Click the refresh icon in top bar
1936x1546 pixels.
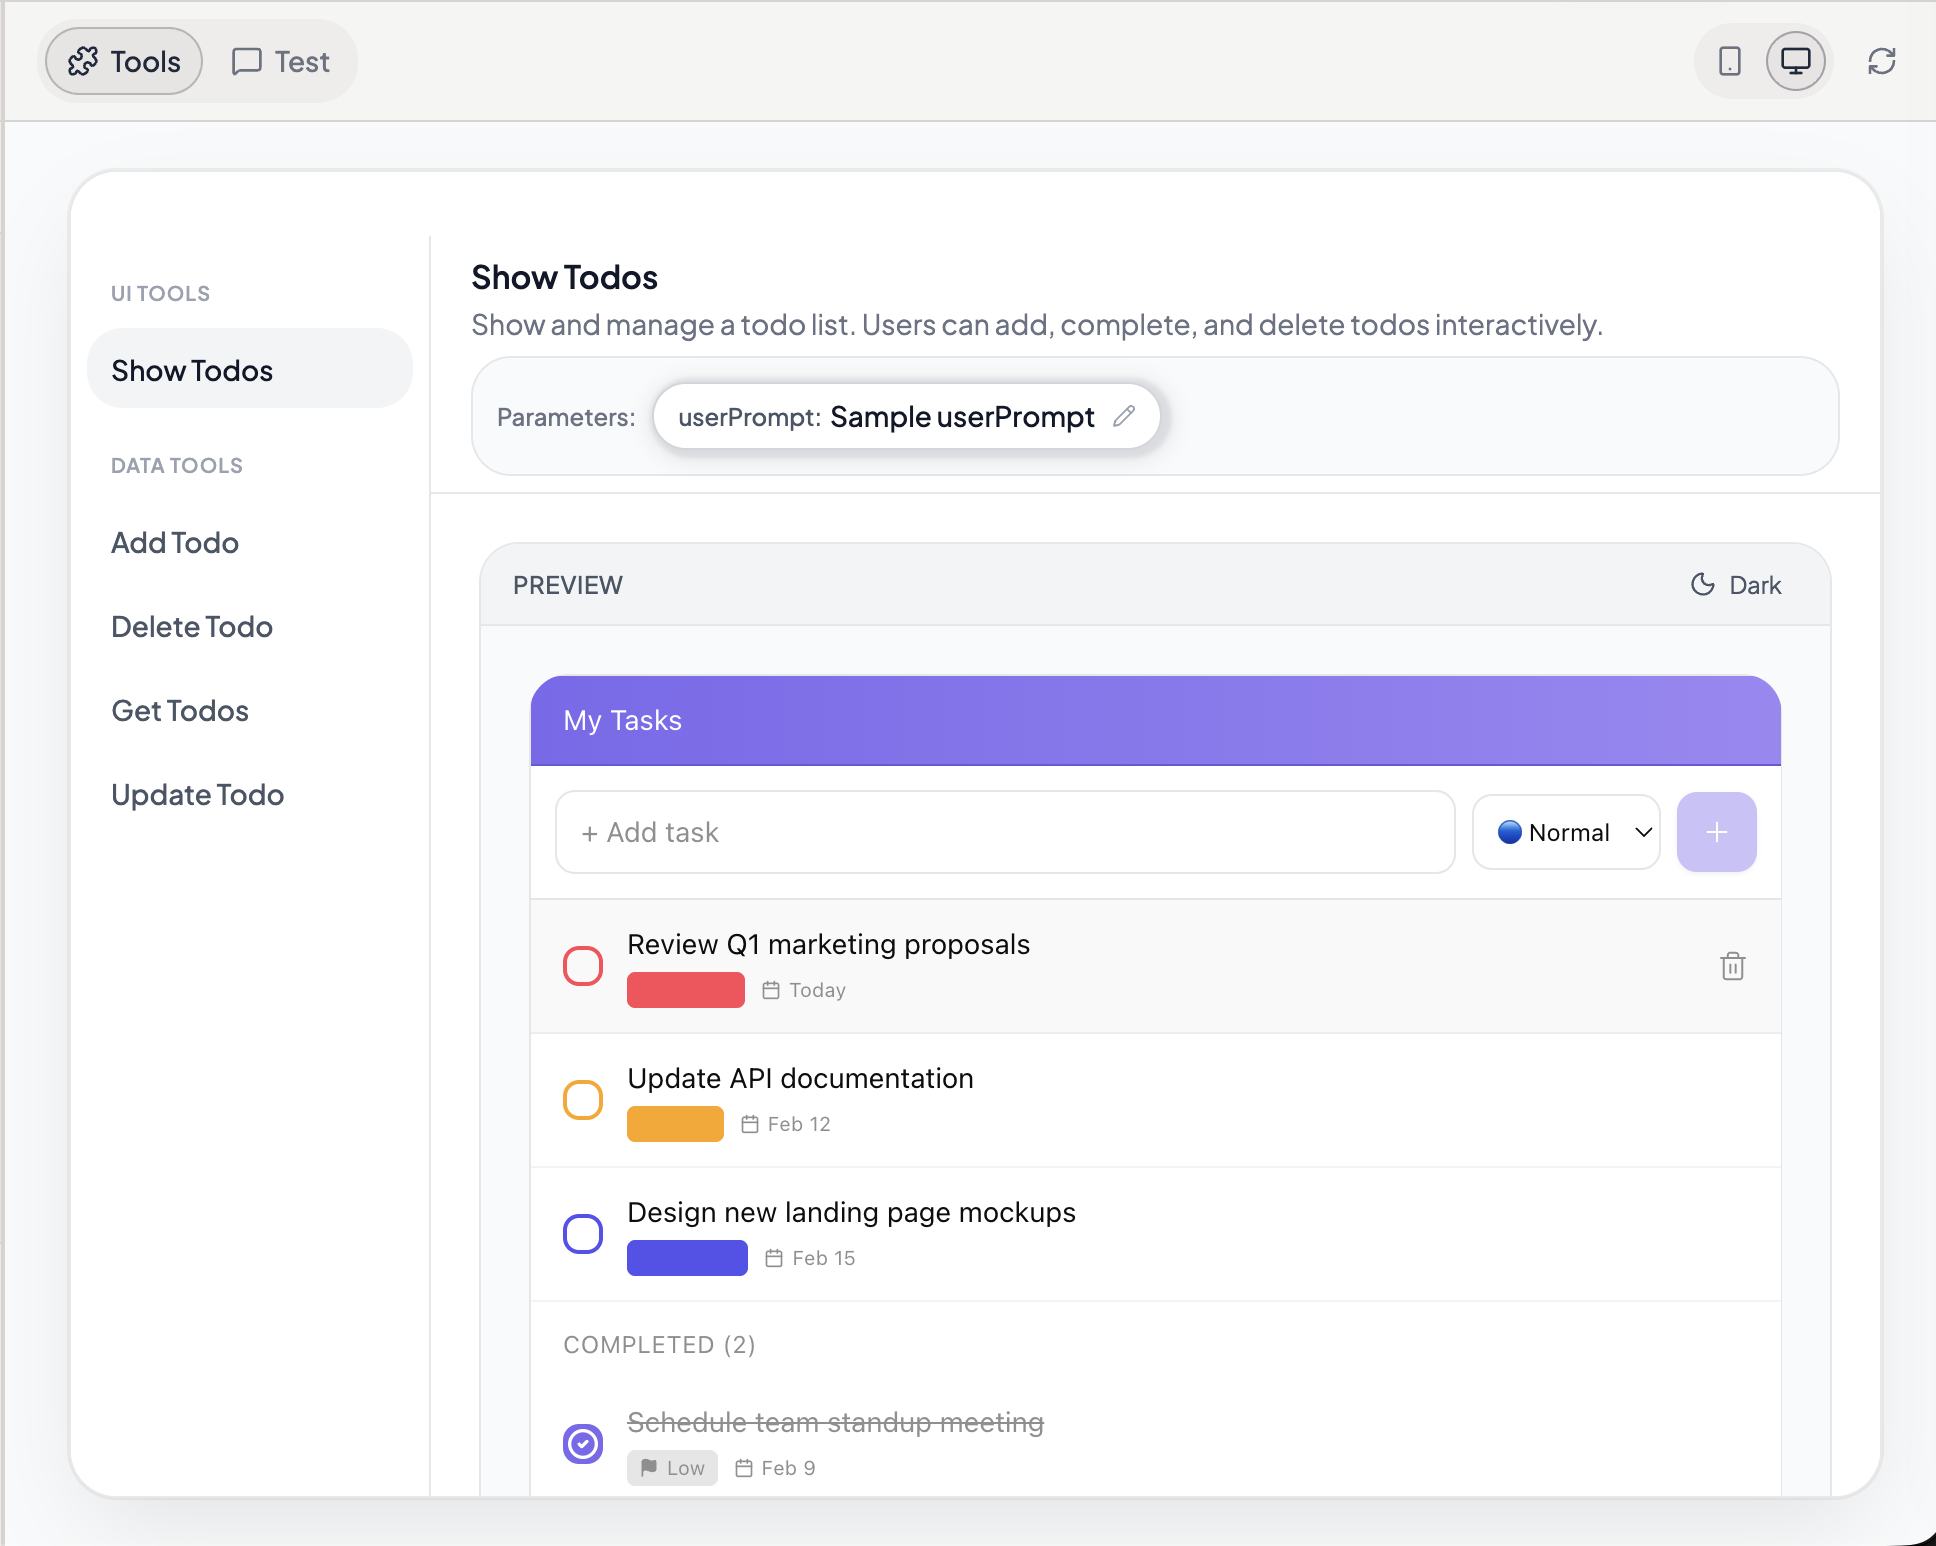pos(1882,61)
